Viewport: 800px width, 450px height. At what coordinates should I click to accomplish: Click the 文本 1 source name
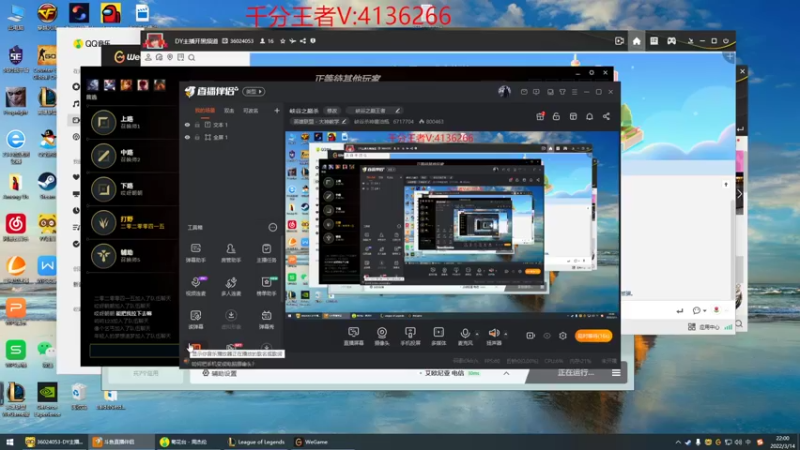(220, 124)
